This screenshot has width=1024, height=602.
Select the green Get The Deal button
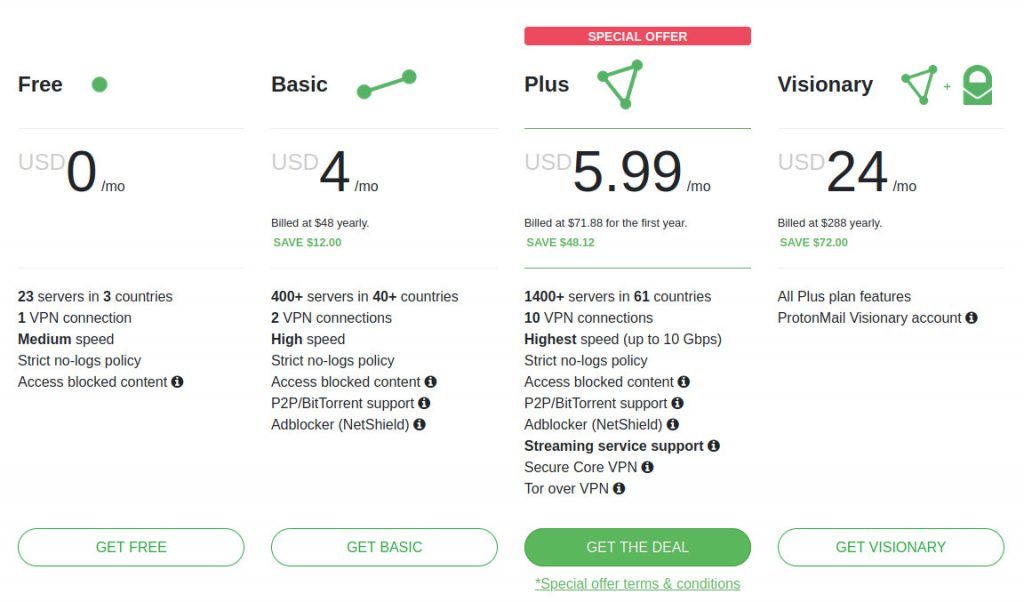tap(637, 547)
